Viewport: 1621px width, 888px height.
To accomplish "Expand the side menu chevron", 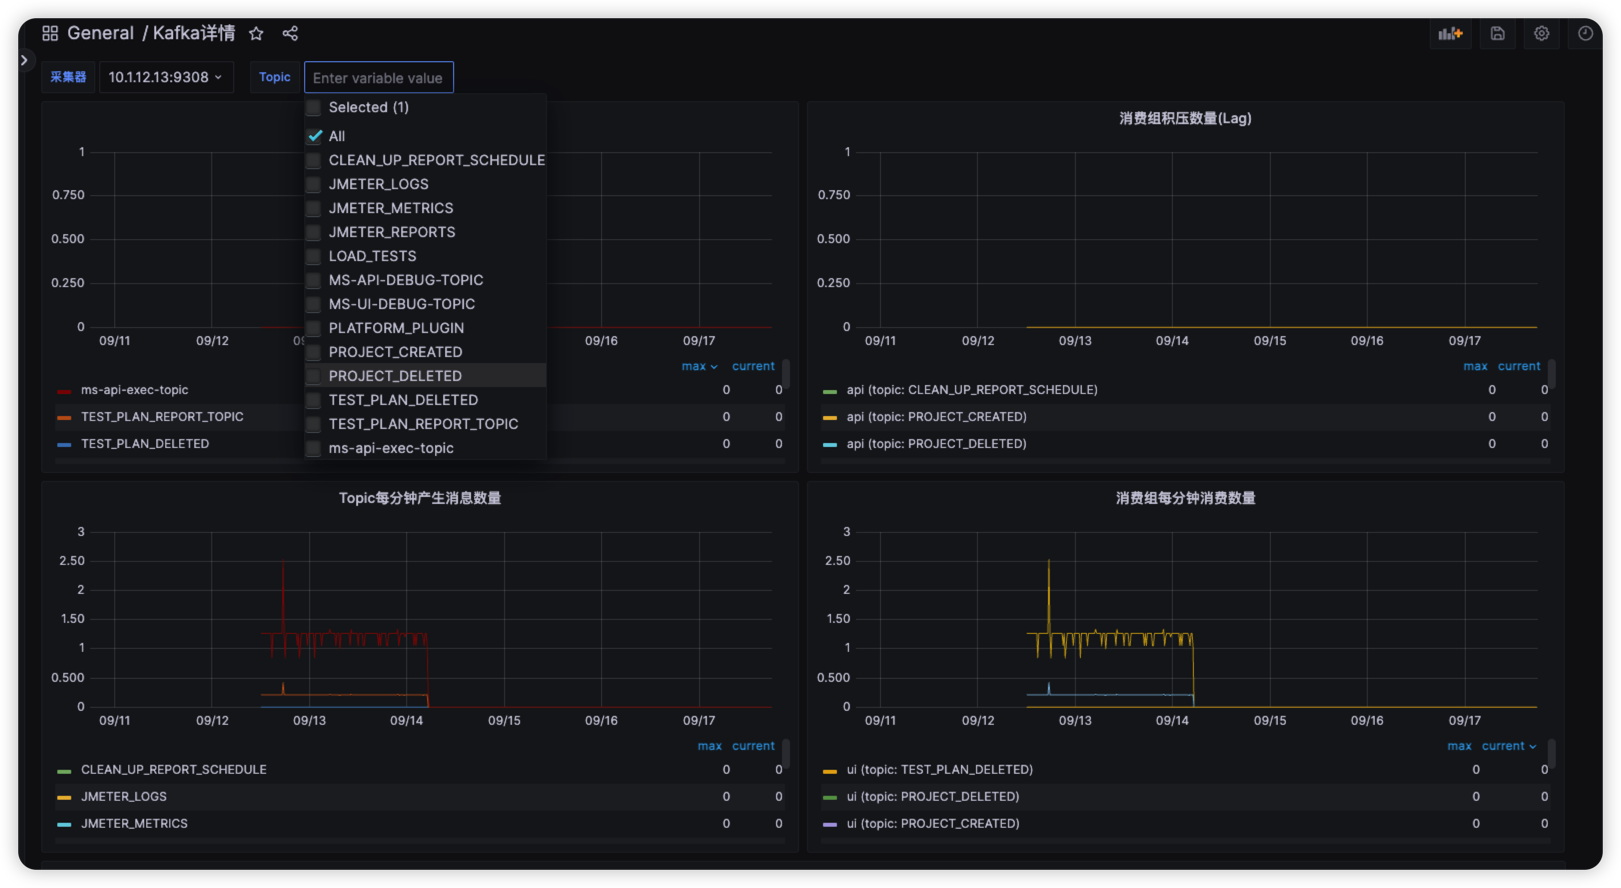I will (25, 60).
